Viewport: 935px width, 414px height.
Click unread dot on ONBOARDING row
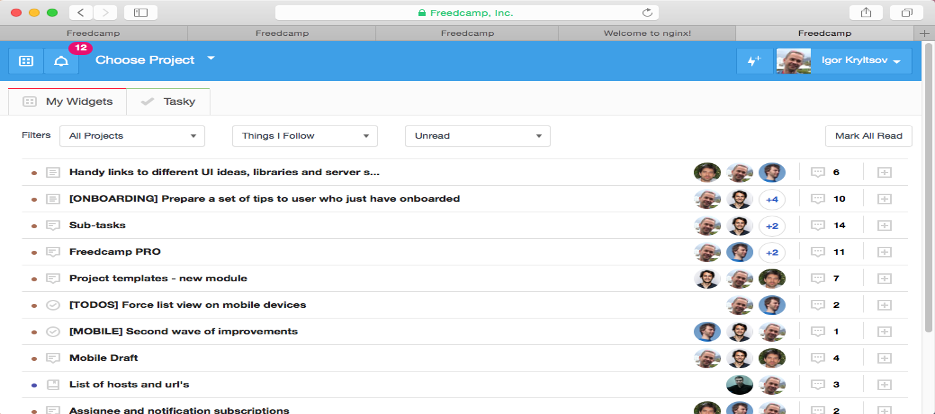[34, 199]
